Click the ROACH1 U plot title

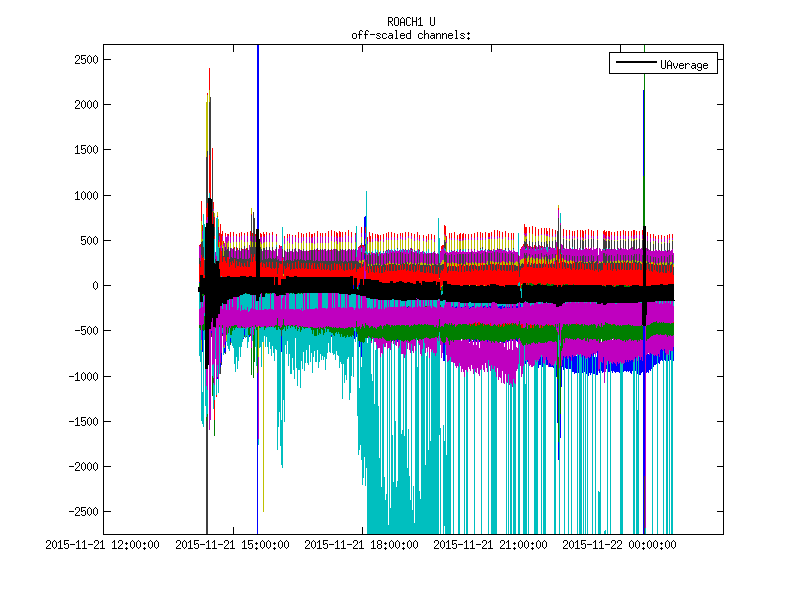(x=411, y=22)
